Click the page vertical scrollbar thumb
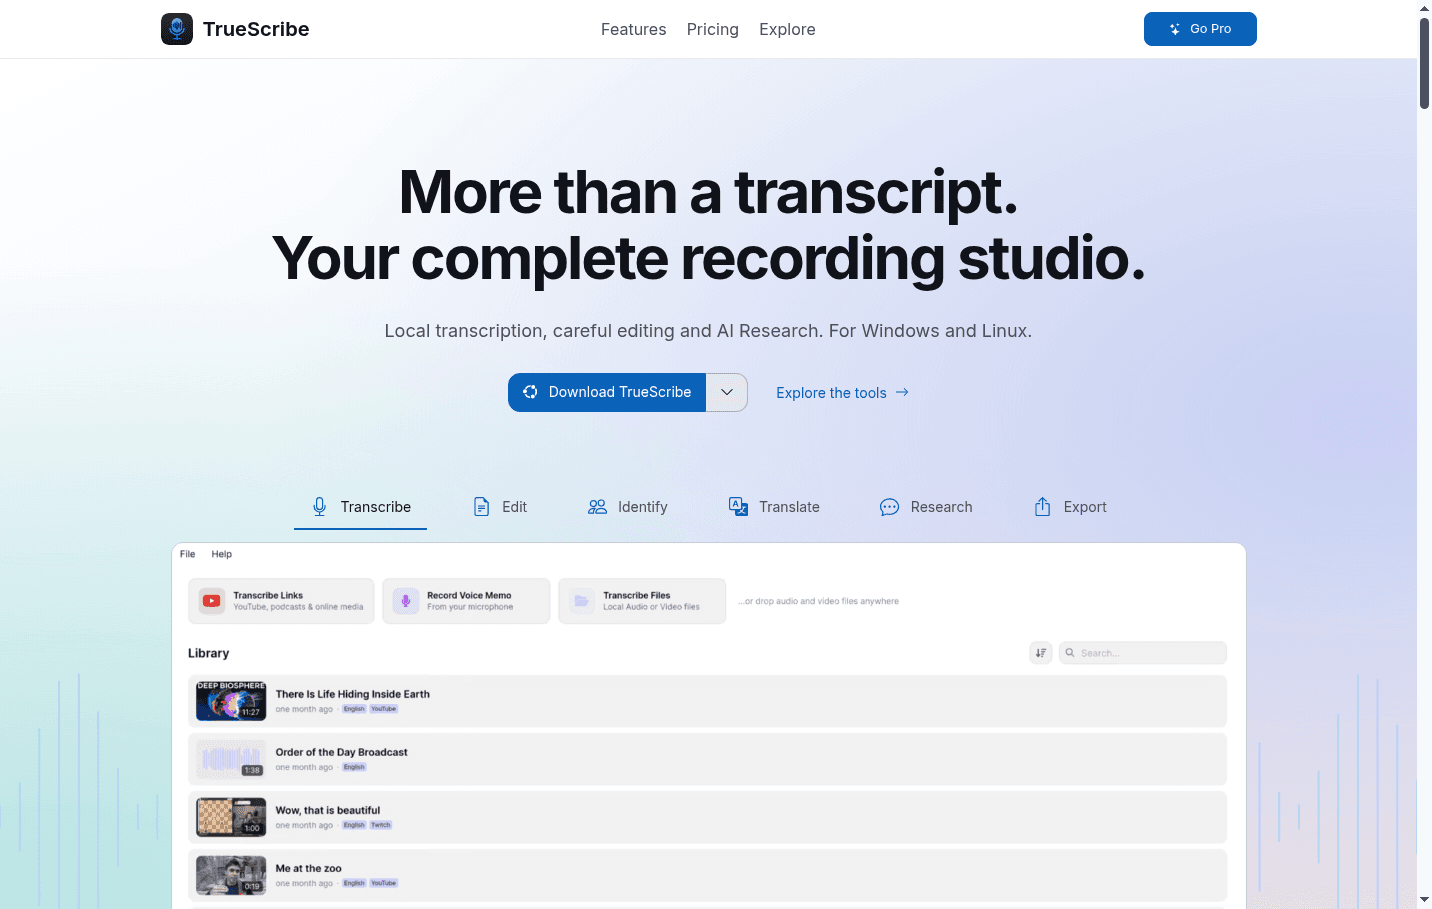Viewport: 1432px width, 909px height. click(1424, 63)
